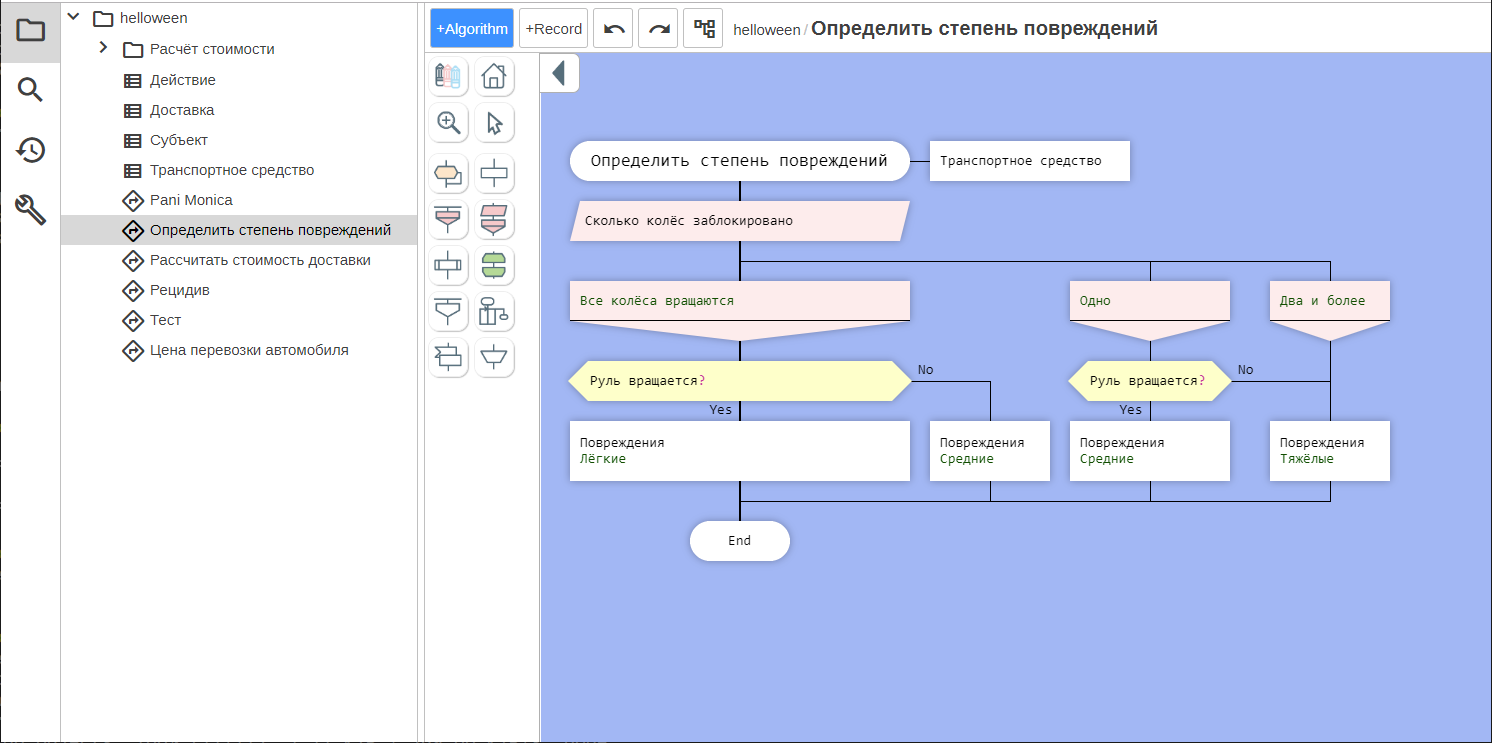Click the +Record button
Screen dimensions: 1492x743
pyautogui.click(x=553, y=29)
